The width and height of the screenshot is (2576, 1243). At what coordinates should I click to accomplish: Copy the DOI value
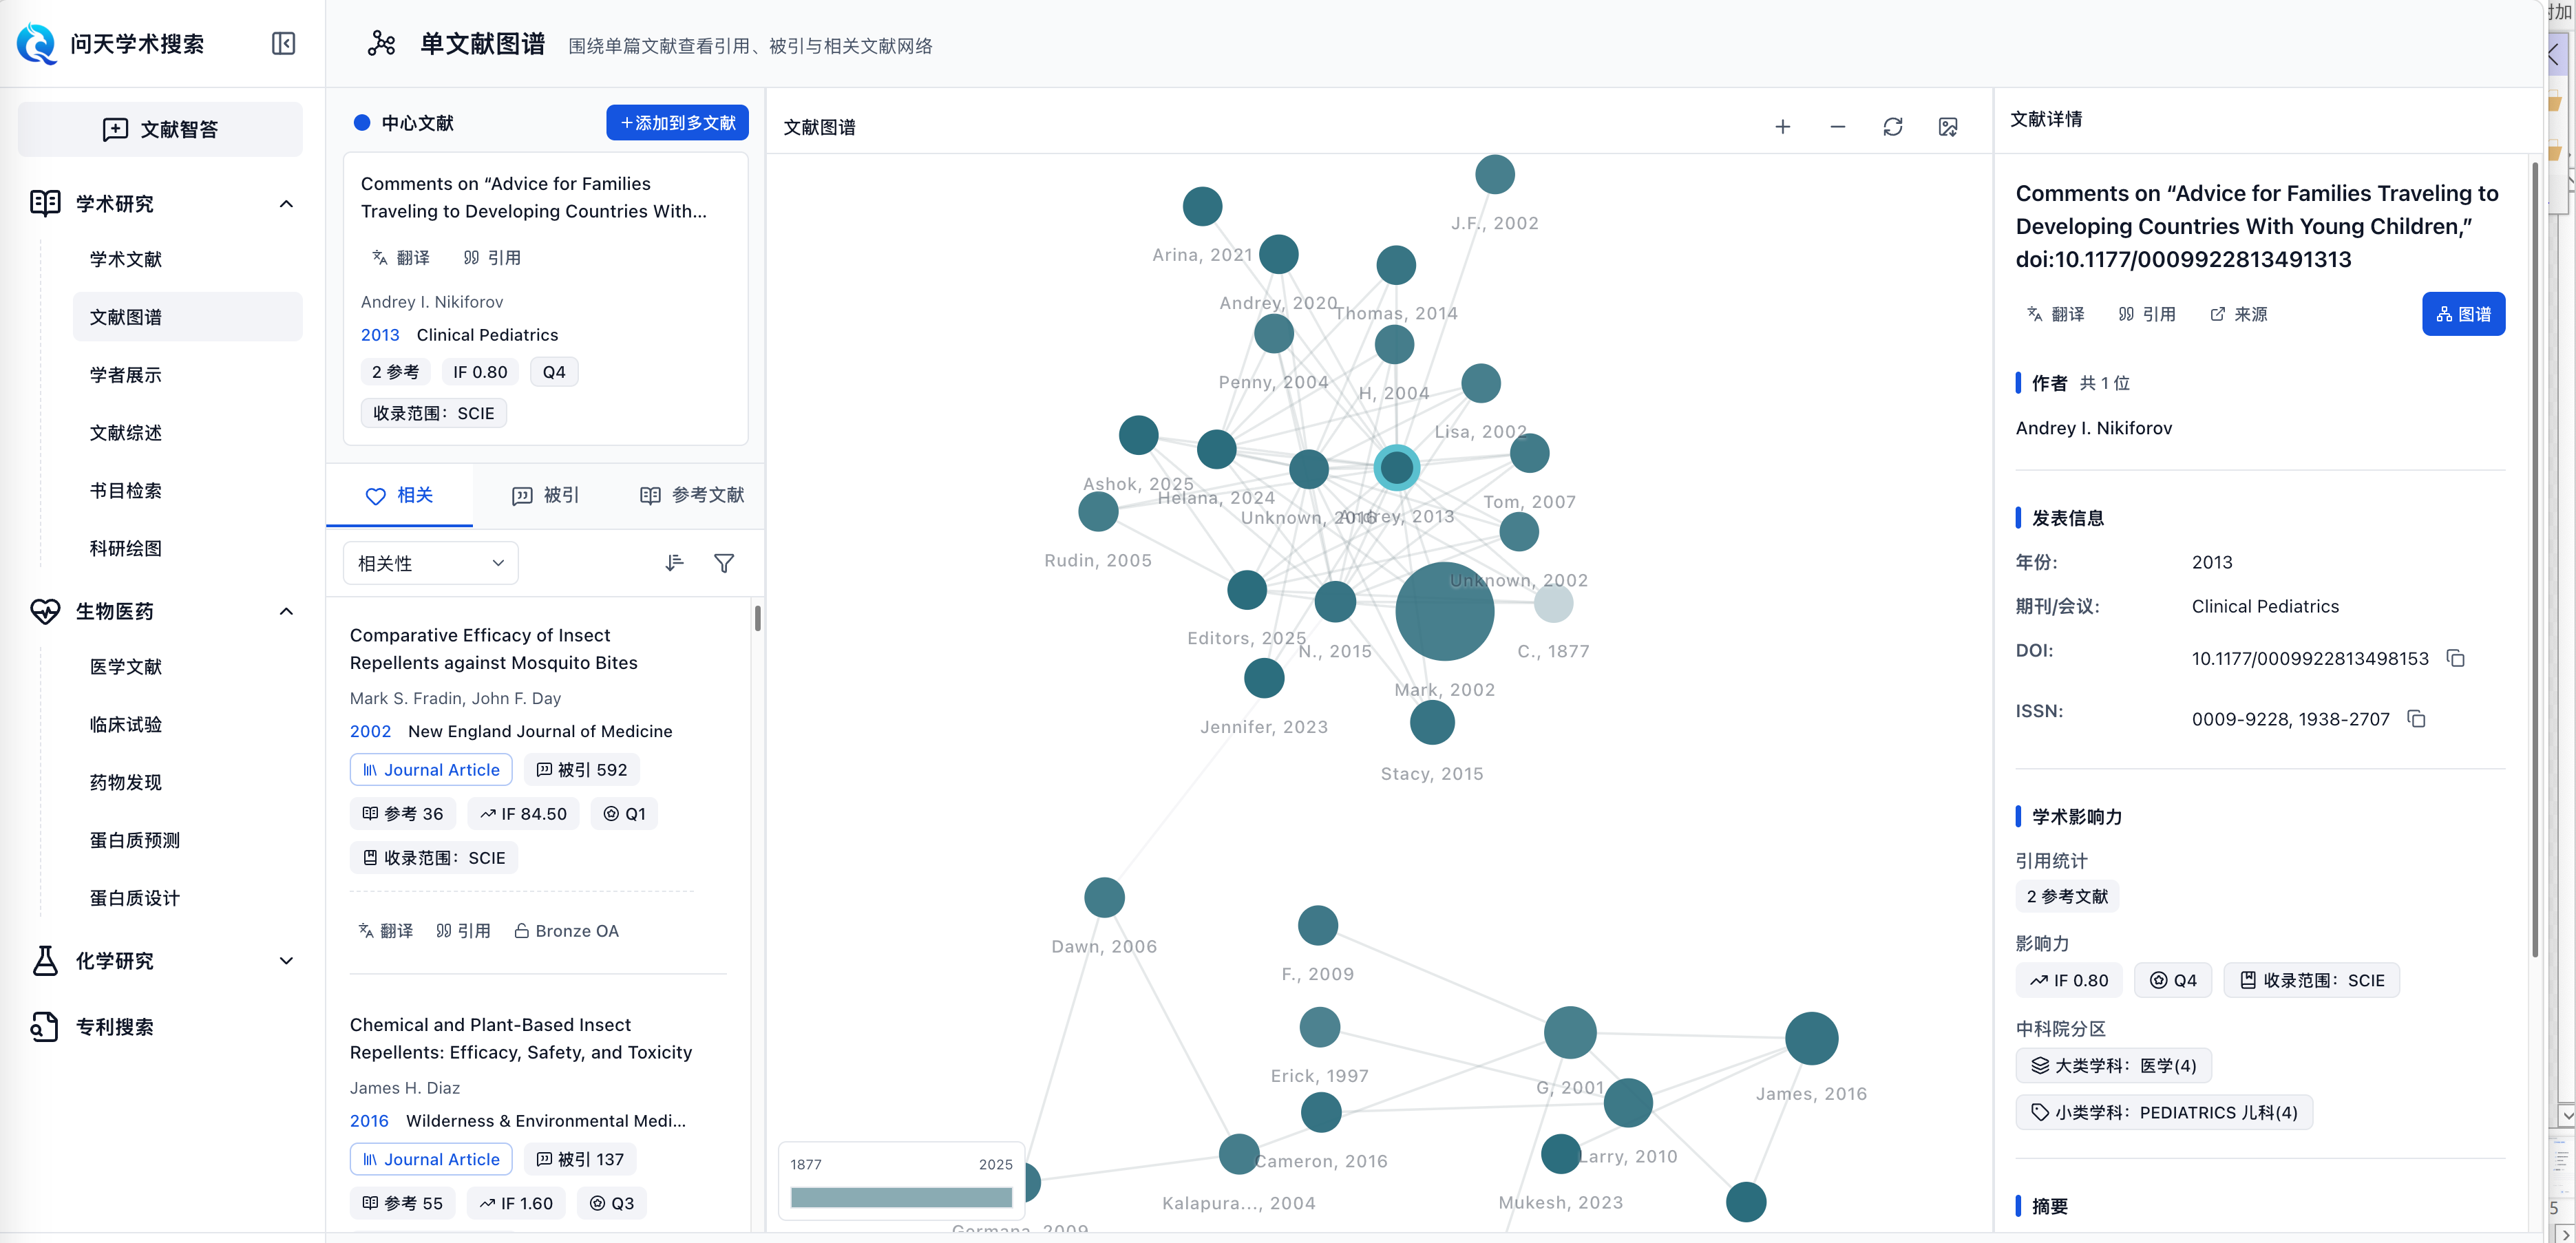(x=2455, y=658)
